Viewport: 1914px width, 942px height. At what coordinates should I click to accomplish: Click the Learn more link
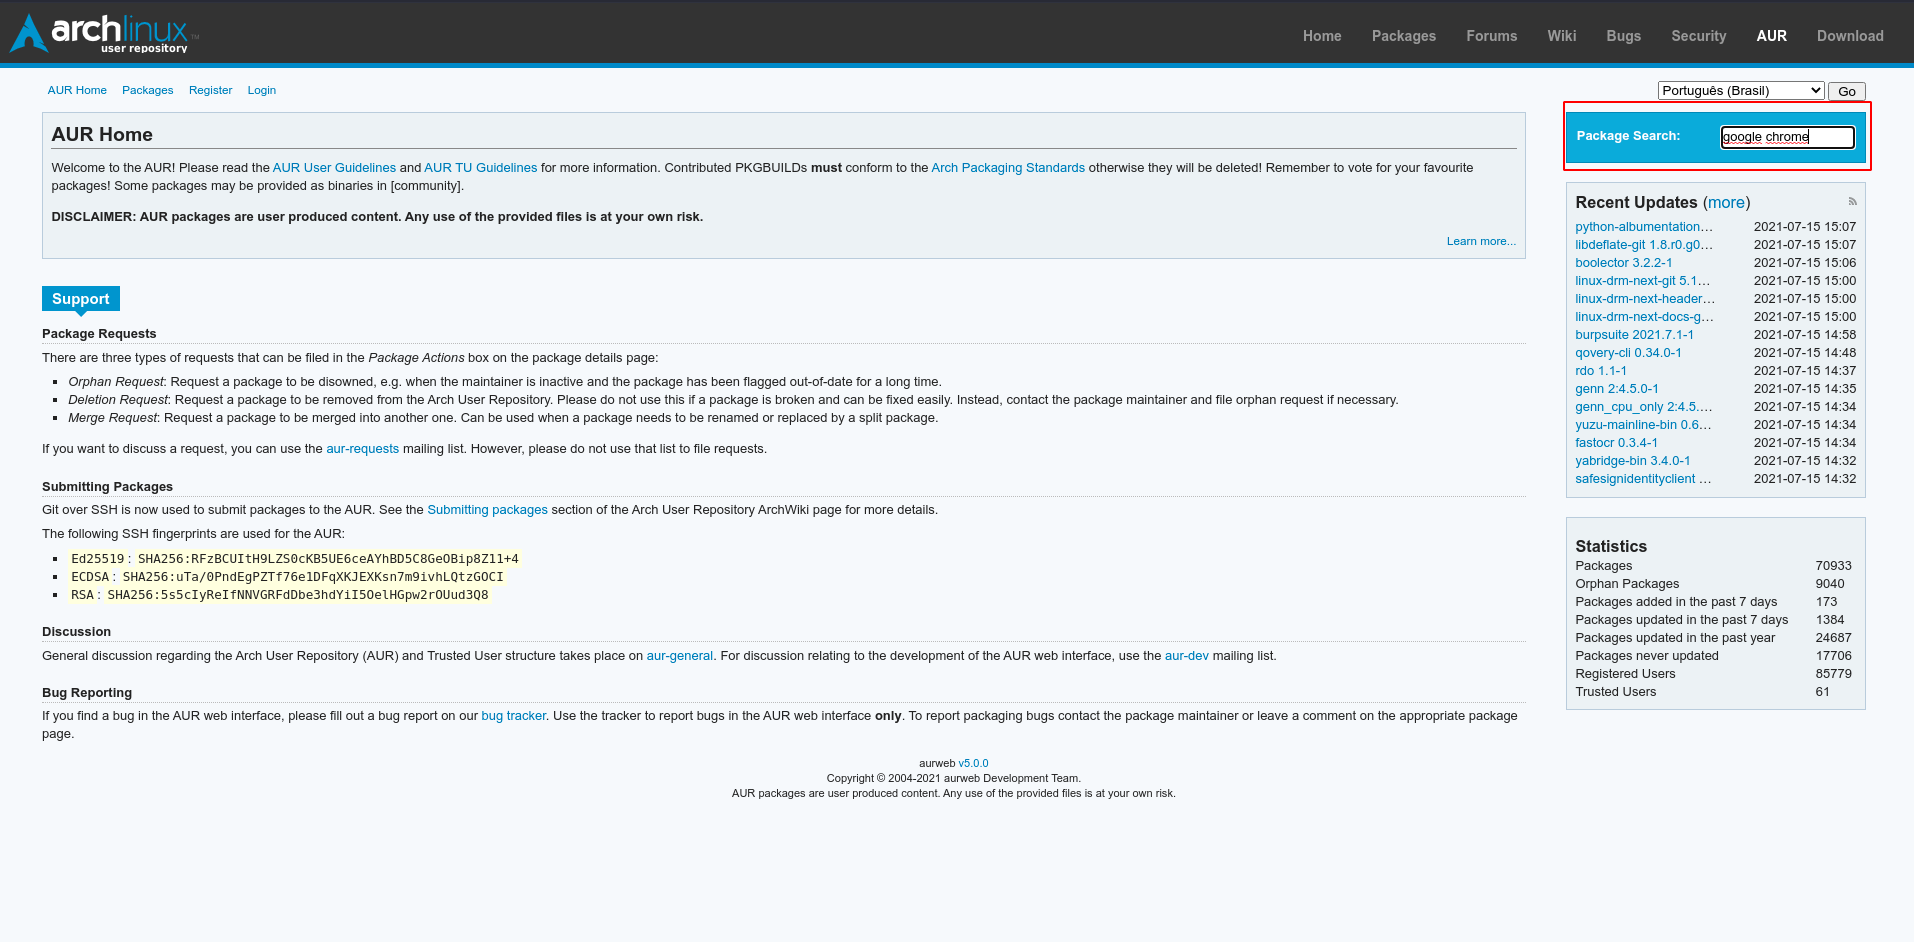[1480, 241]
